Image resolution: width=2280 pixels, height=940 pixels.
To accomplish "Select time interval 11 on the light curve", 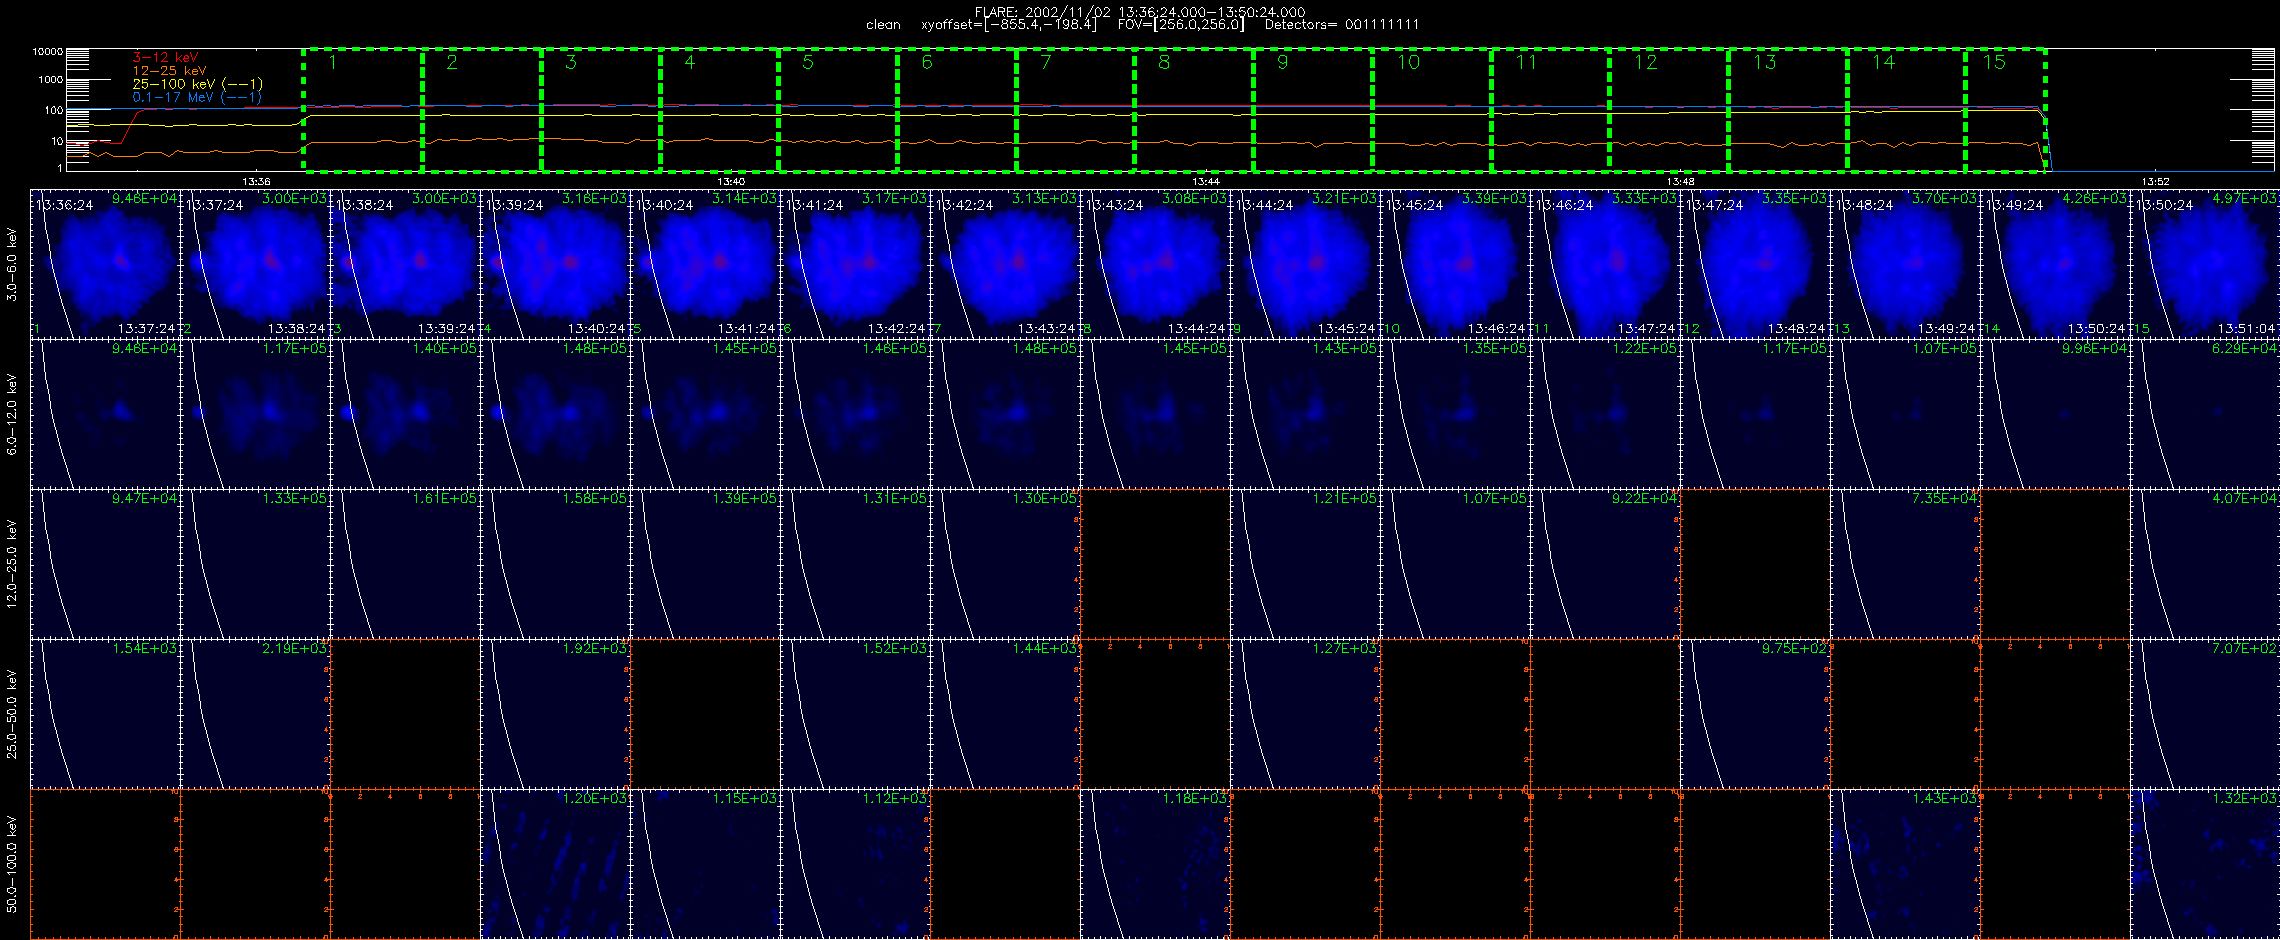I will (1550, 109).
